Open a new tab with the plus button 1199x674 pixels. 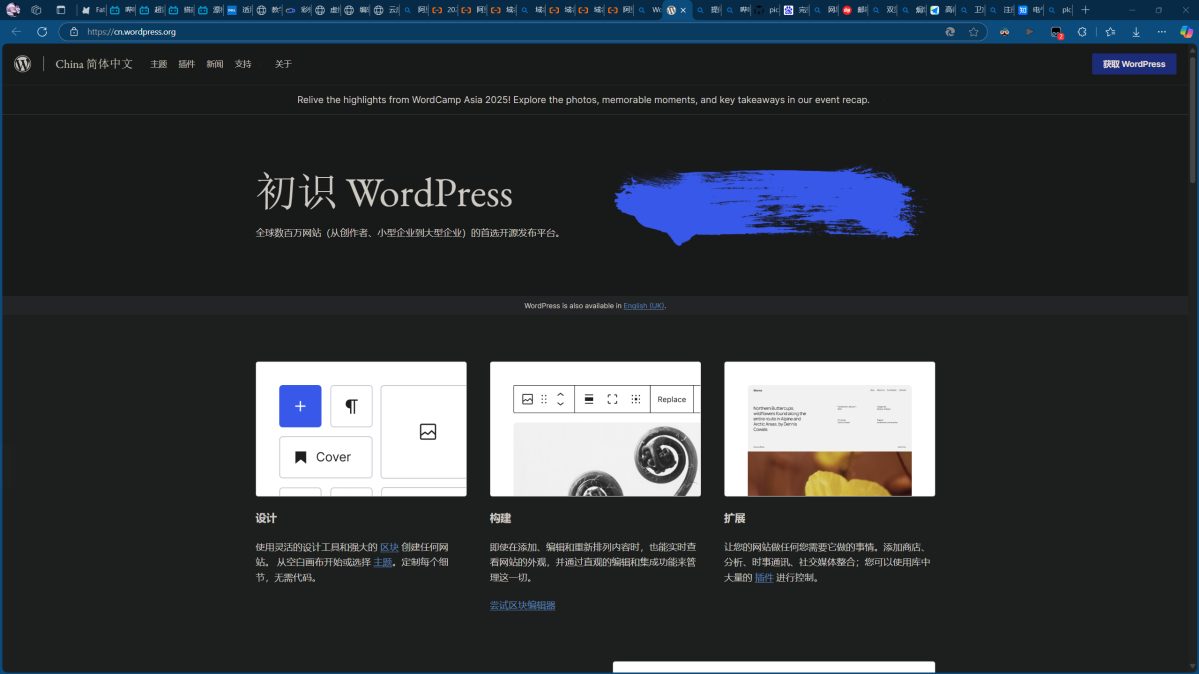tap(1086, 10)
